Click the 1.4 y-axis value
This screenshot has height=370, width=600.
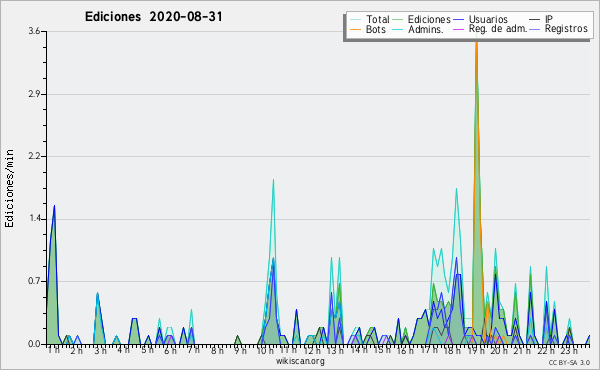(34, 219)
